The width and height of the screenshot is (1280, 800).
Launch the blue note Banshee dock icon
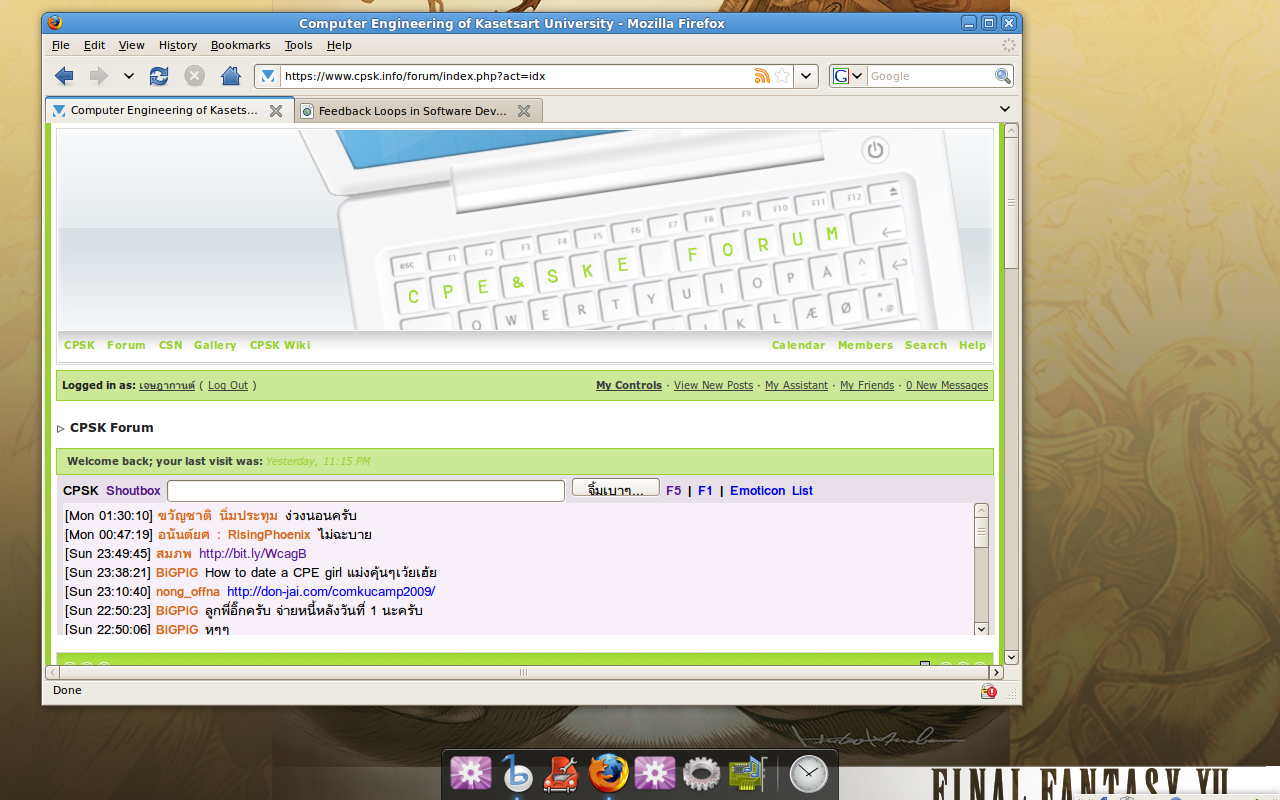pos(516,773)
